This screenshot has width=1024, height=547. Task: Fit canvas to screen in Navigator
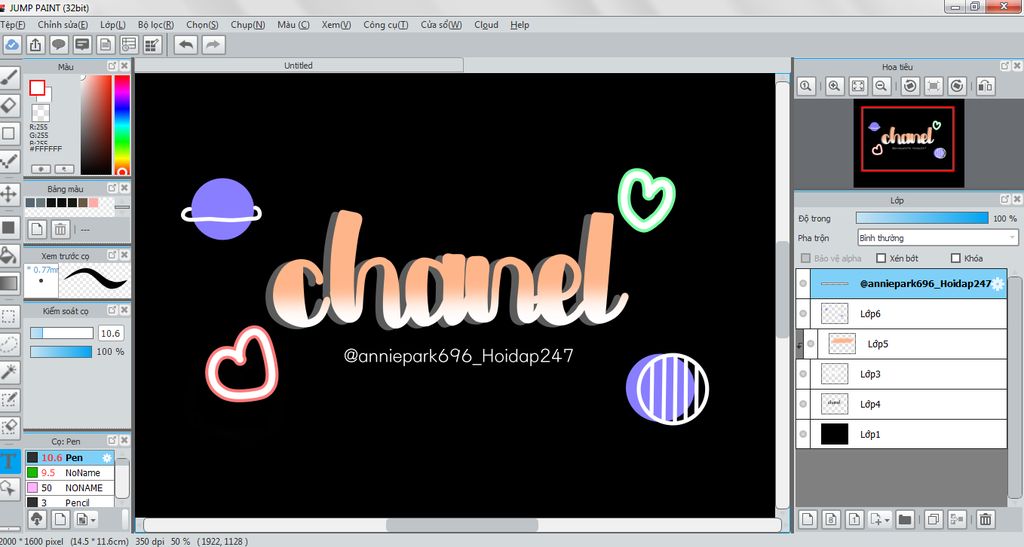pos(857,86)
